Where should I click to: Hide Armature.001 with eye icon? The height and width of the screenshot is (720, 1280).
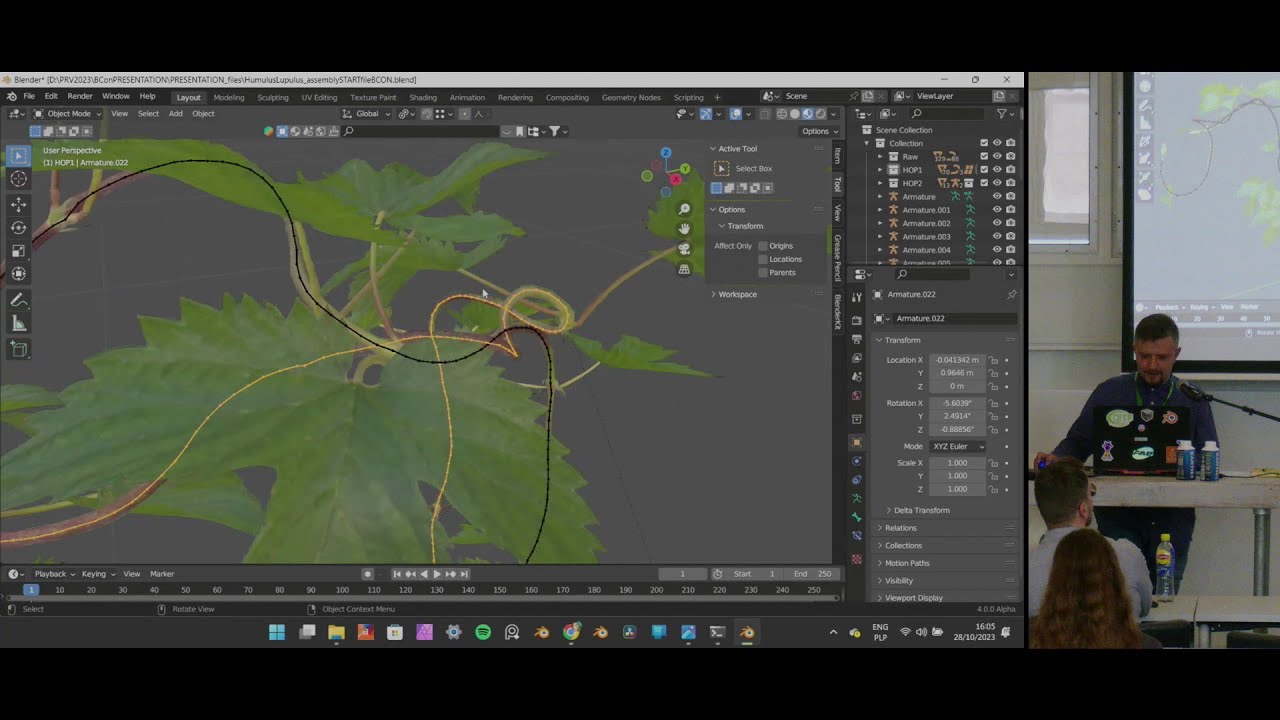click(997, 210)
